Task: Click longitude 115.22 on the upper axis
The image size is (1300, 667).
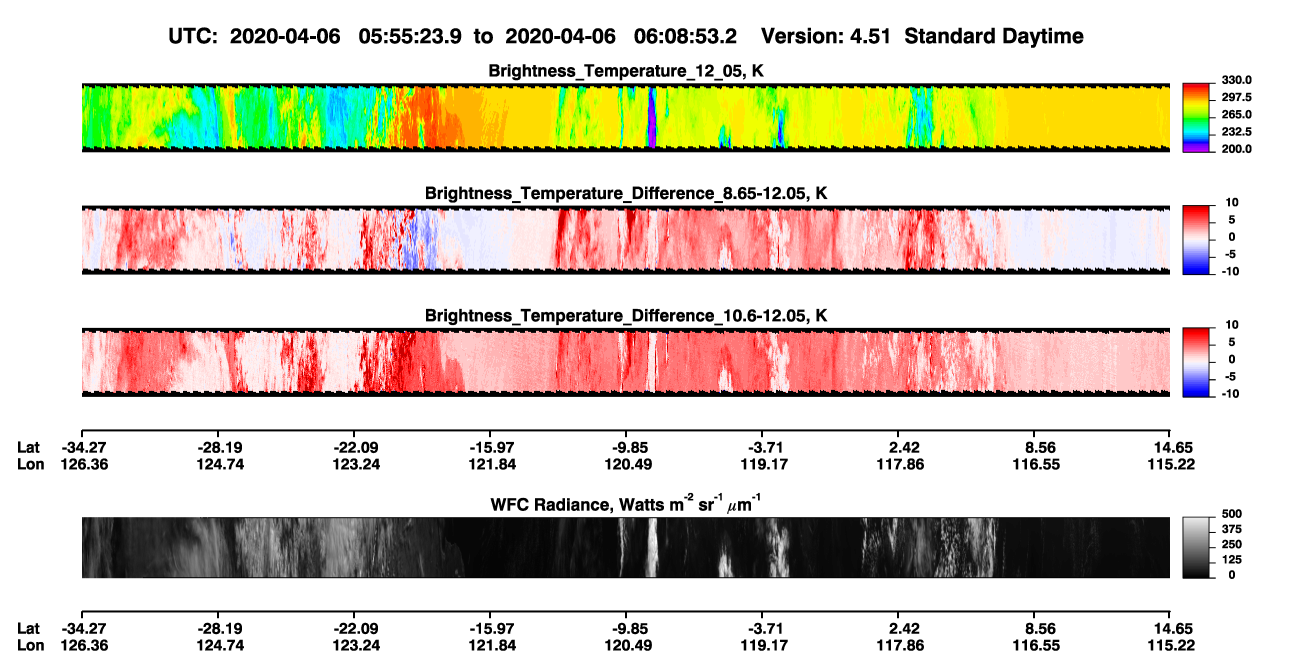Action: [x=1174, y=464]
